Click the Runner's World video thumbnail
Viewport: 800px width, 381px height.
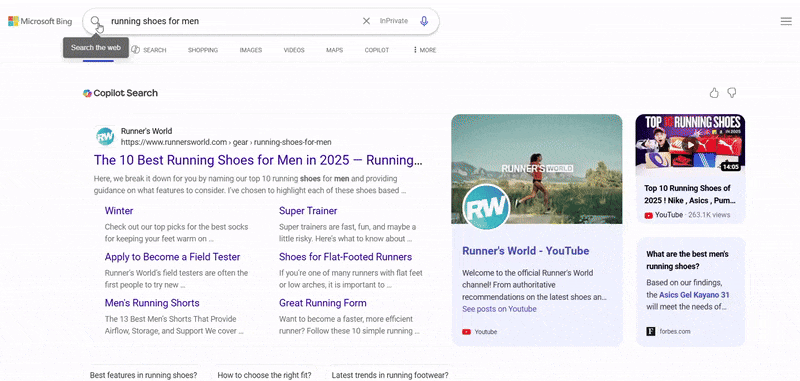coord(537,169)
